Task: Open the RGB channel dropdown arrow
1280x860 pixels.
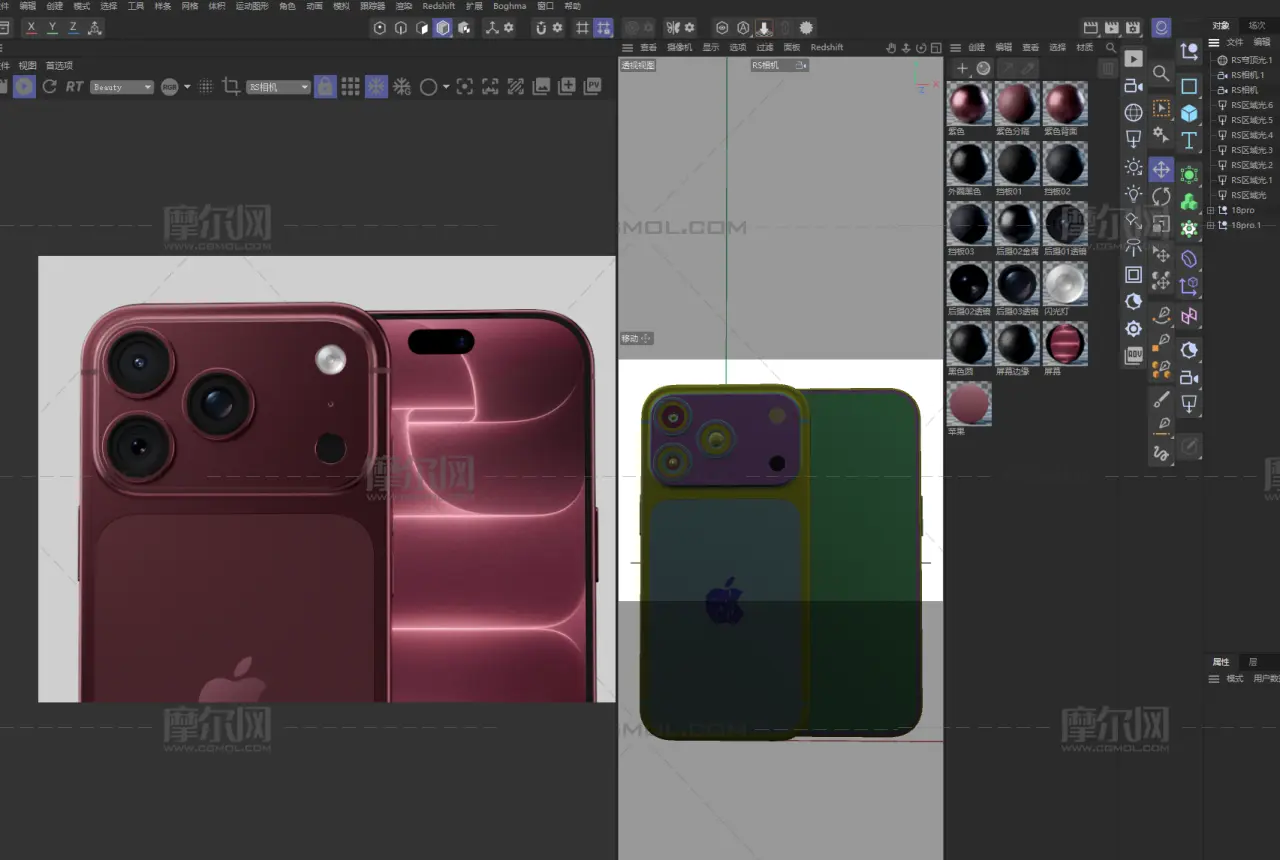Action: coord(187,87)
